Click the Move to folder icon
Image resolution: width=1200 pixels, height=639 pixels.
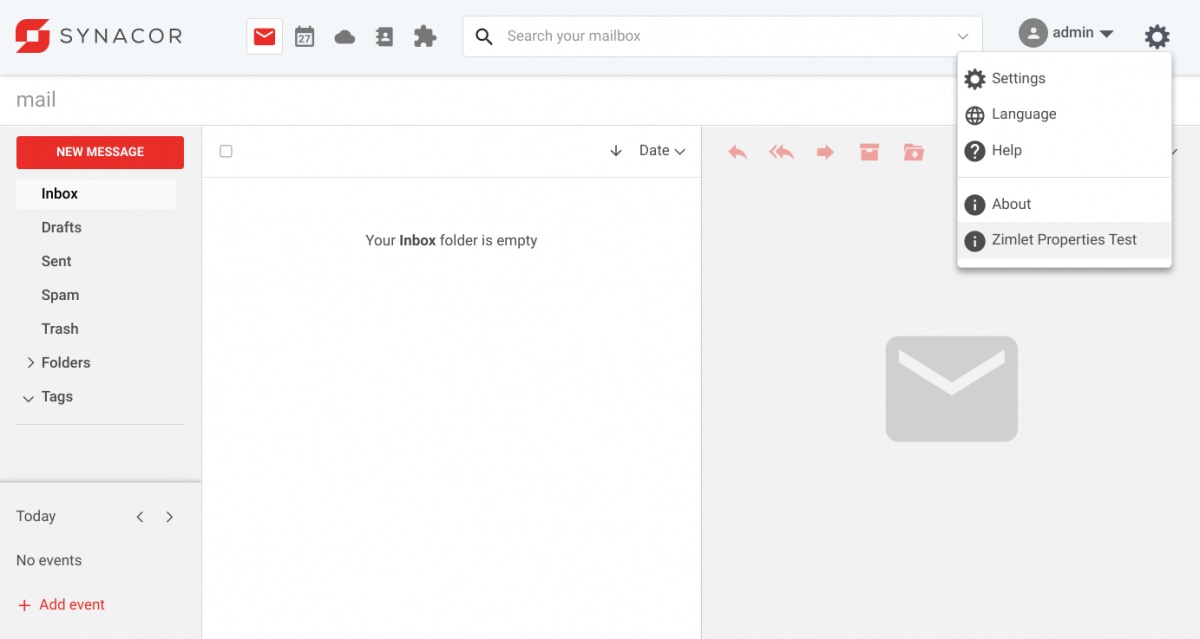(x=913, y=152)
